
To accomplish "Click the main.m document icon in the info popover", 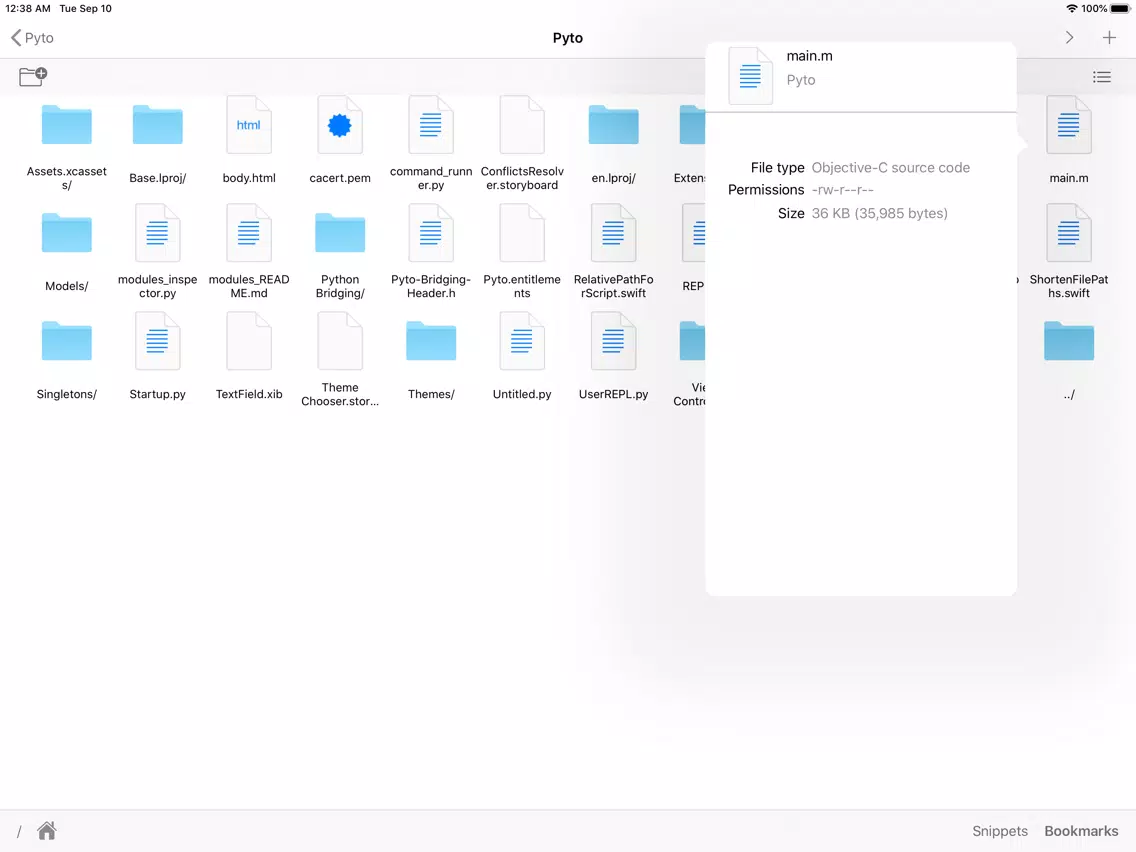I will pos(750,75).
